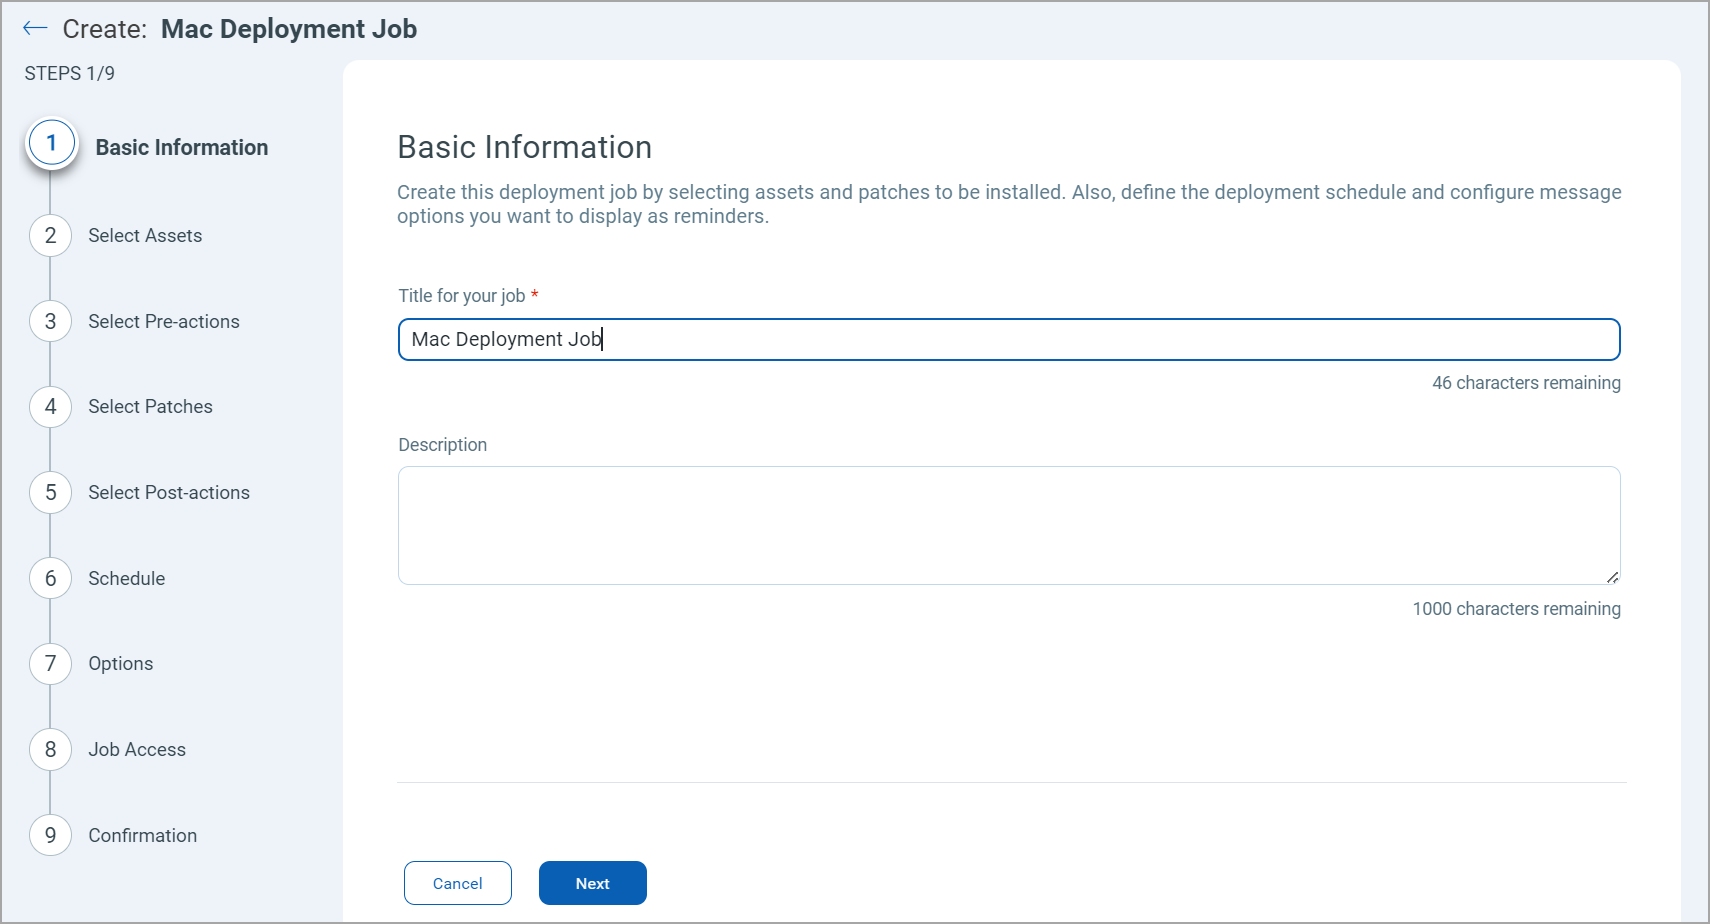Select step 1 circle icon
This screenshot has width=1710, height=924.
(x=51, y=144)
